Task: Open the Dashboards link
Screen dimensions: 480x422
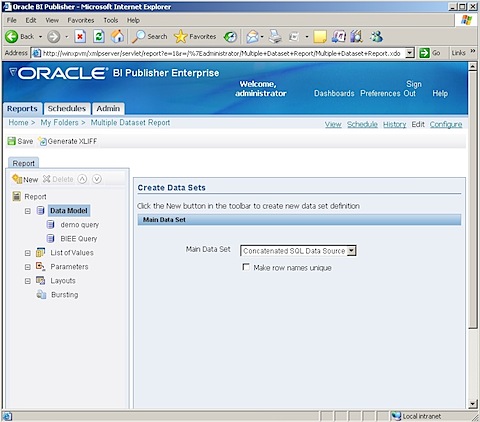Action: point(334,93)
